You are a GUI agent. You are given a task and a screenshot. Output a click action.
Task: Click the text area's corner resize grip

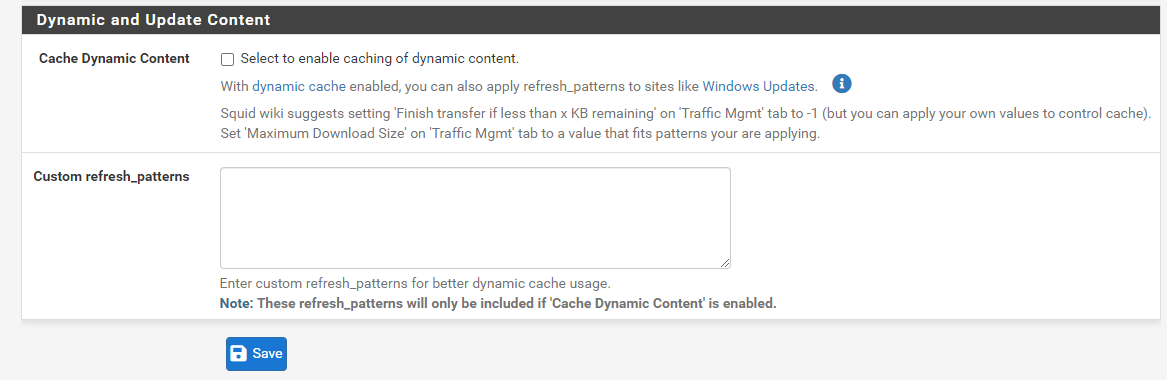click(x=725, y=263)
